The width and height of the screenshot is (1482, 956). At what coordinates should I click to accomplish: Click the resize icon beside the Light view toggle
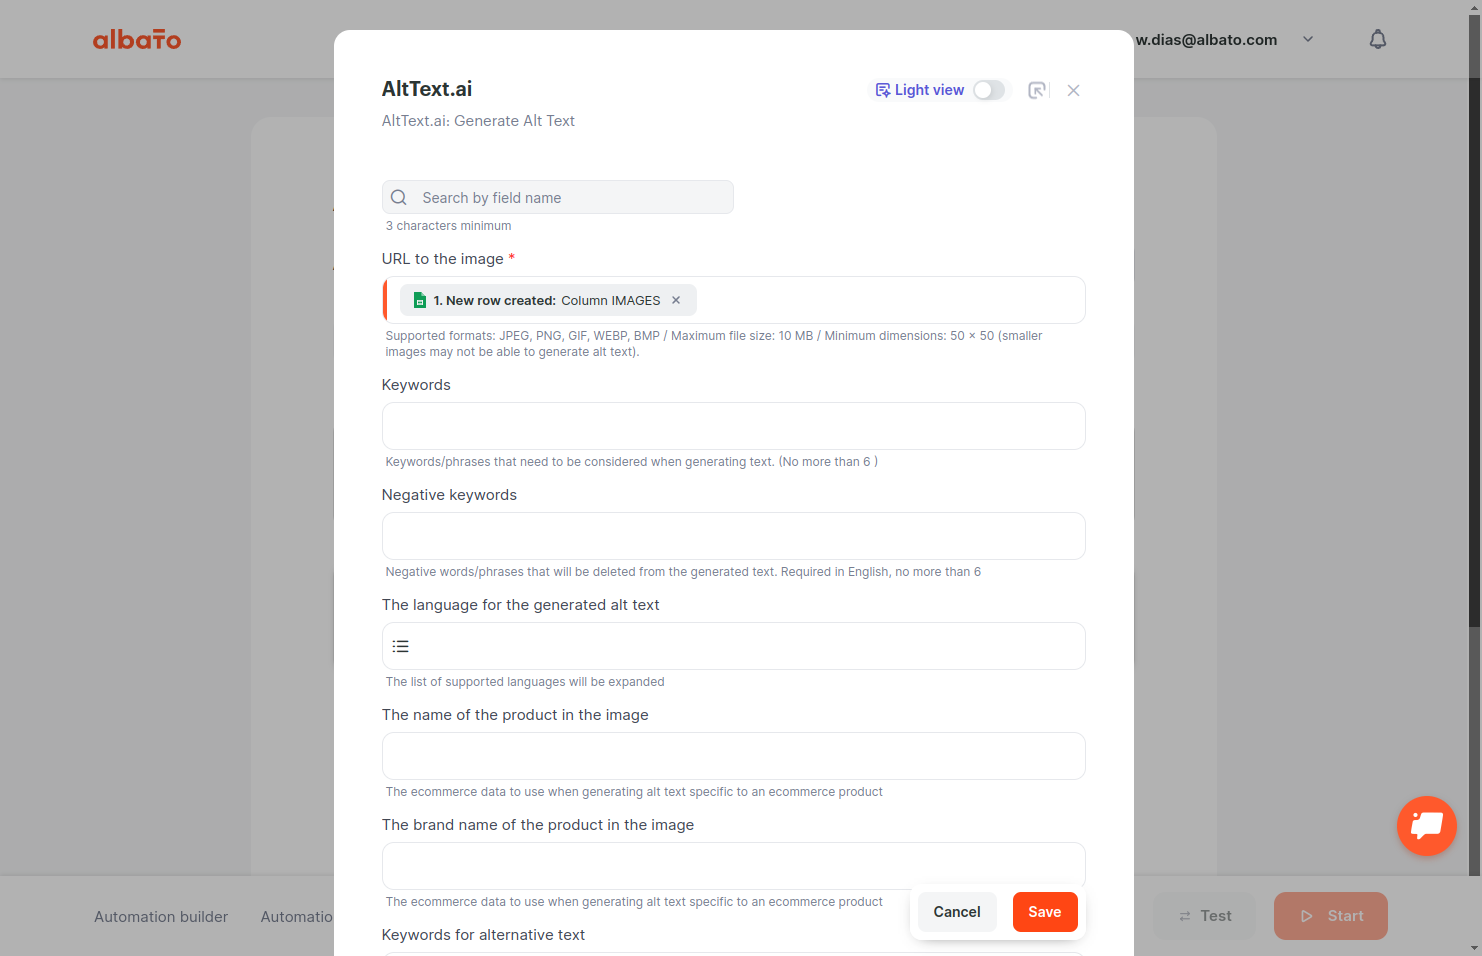point(1038,90)
